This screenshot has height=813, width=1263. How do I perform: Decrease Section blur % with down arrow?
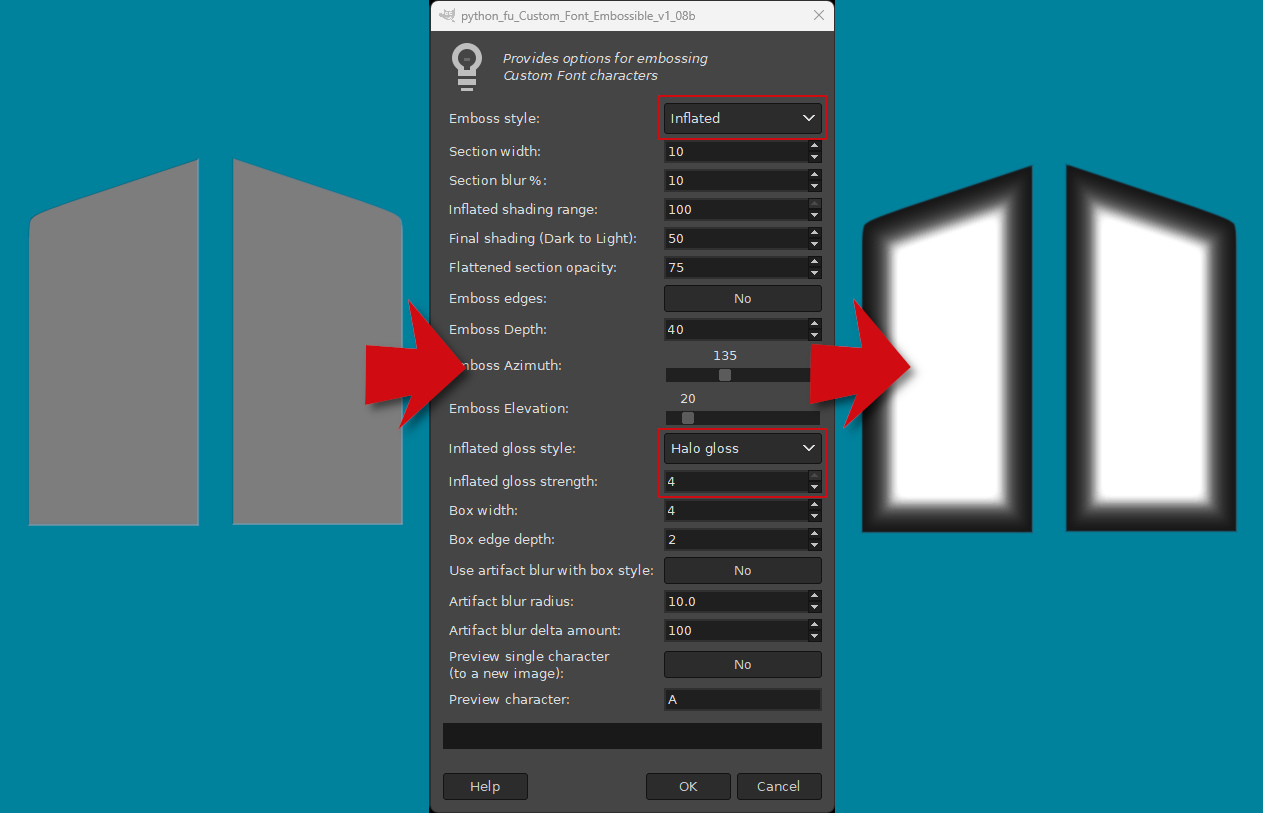[x=815, y=187]
